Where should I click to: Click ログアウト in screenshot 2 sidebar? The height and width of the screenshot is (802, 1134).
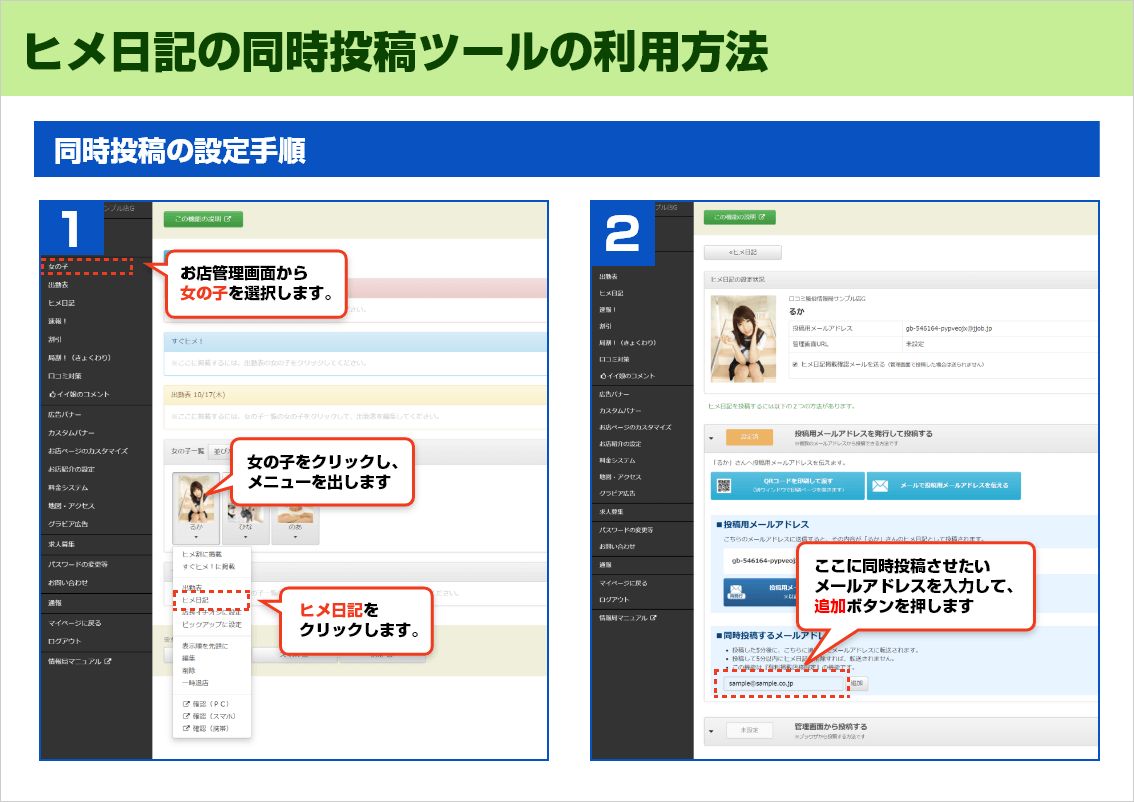pyautogui.click(x=614, y=600)
